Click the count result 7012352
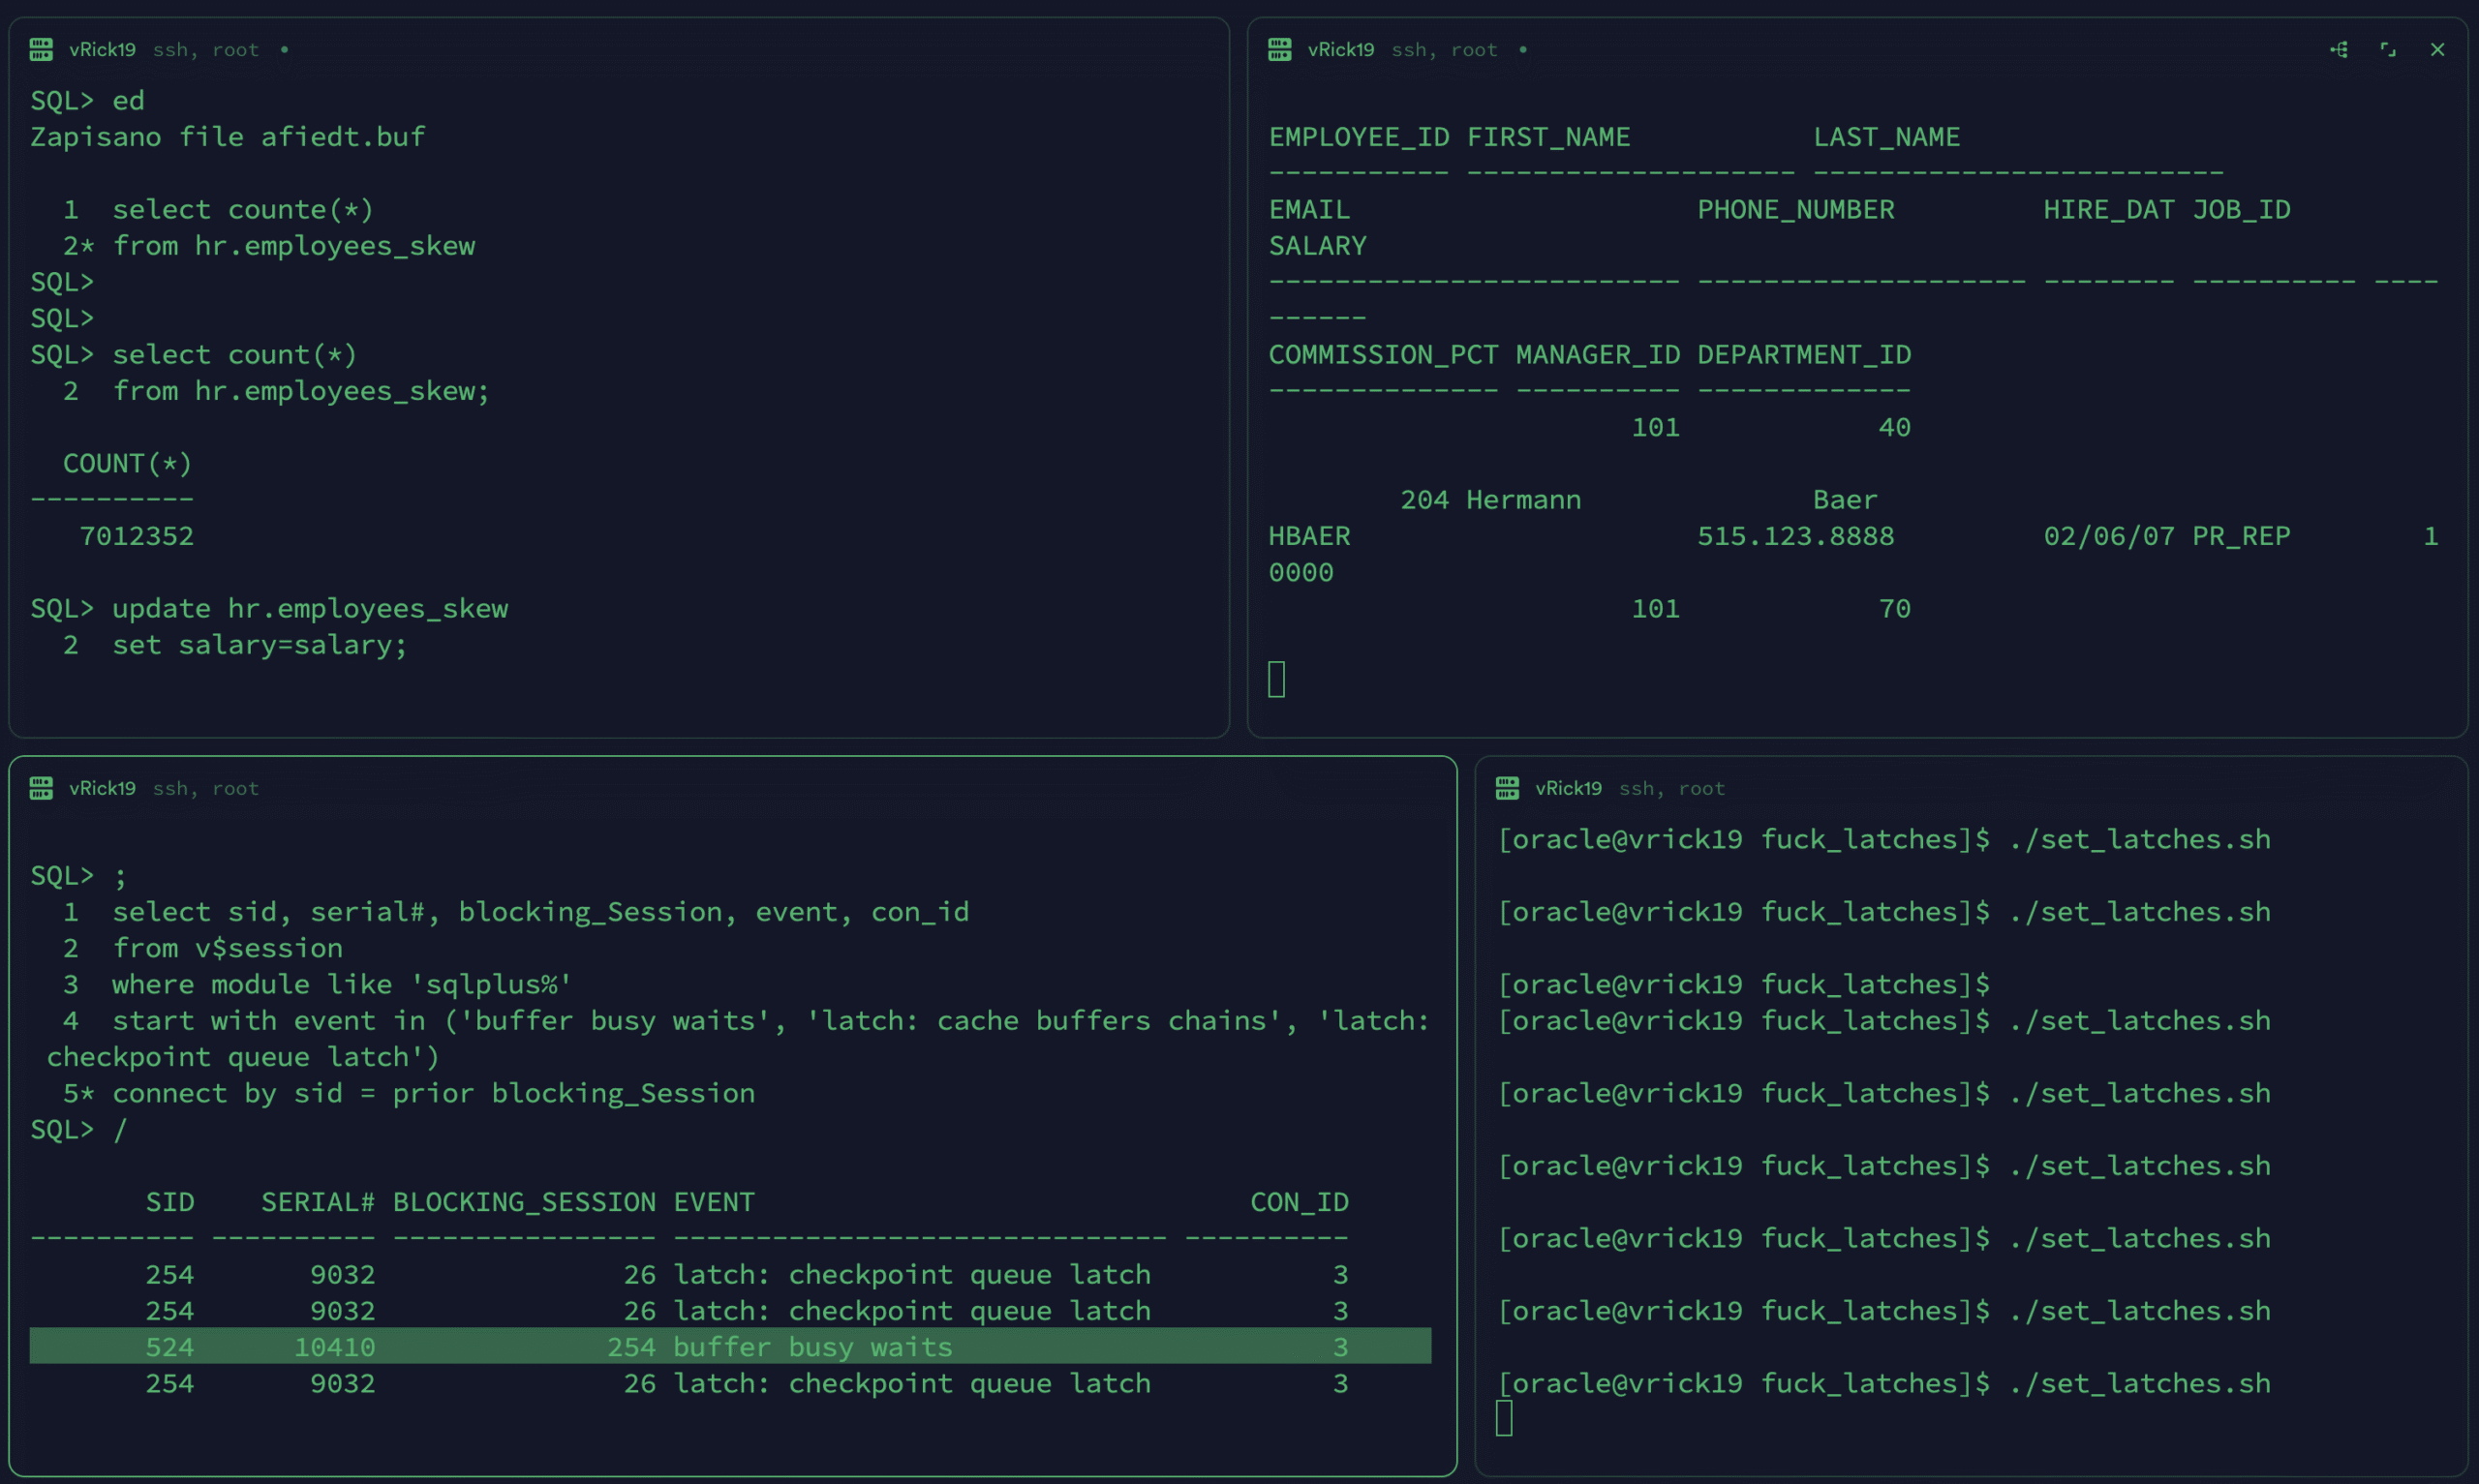This screenshot has width=2479, height=1484. (137, 536)
